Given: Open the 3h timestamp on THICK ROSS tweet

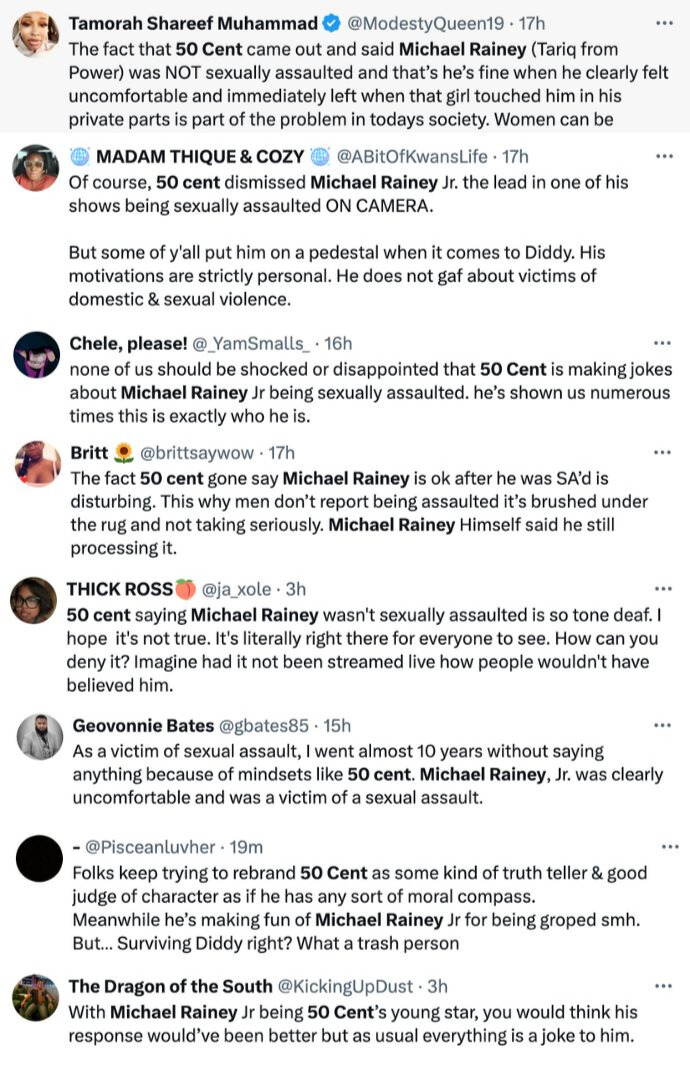Looking at the screenshot, I should point(295,589).
